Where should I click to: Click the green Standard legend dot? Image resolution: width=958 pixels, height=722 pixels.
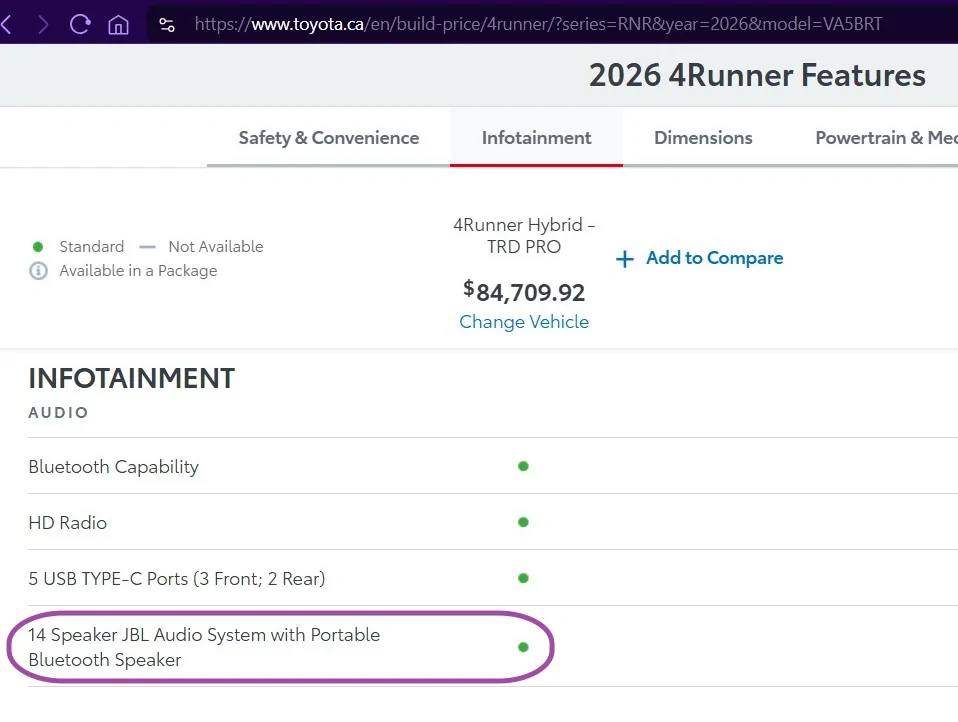pyautogui.click(x=38, y=246)
